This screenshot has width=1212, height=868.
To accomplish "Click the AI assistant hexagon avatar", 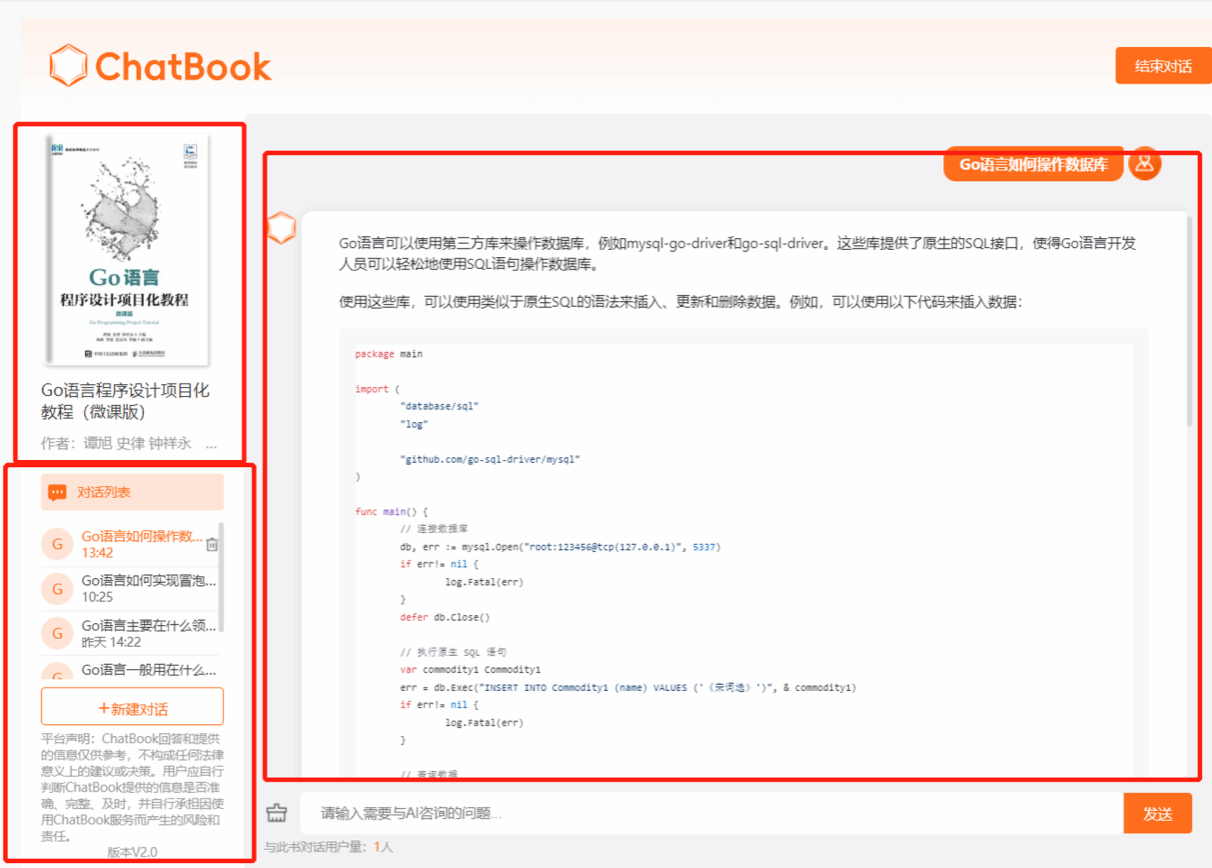I will pyautogui.click(x=282, y=228).
